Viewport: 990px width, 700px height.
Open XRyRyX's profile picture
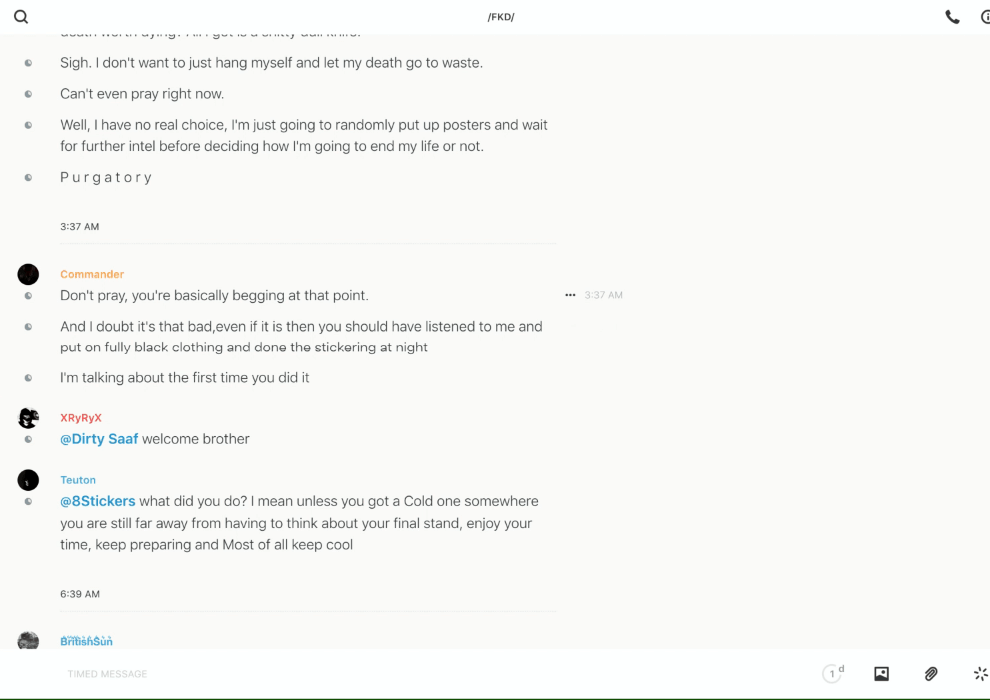pyautogui.click(x=28, y=418)
